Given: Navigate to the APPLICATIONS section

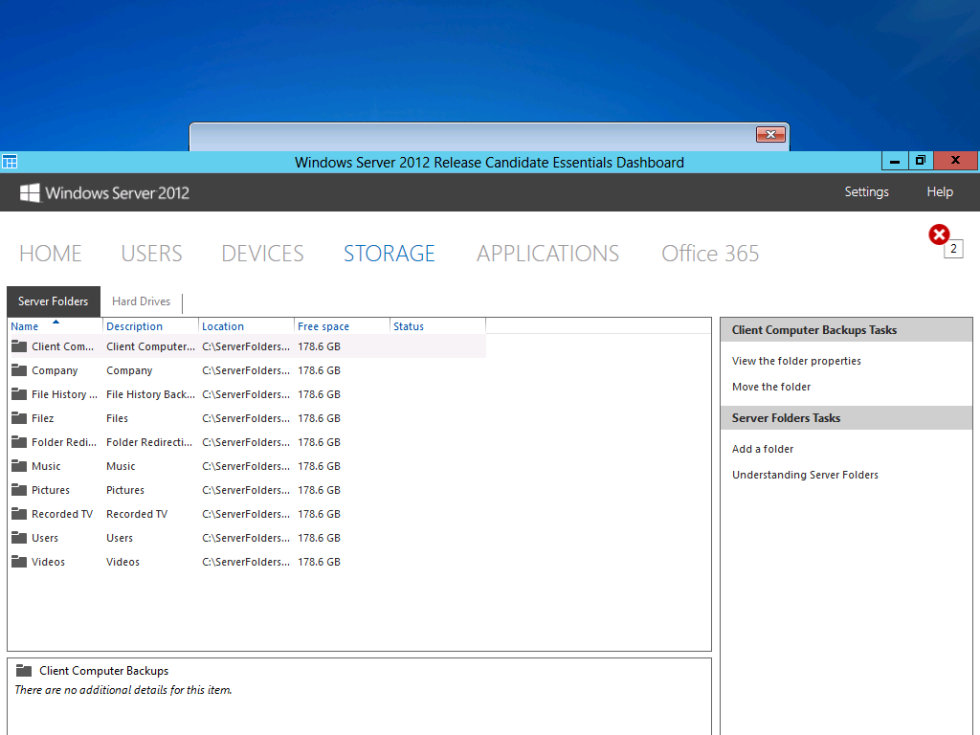Looking at the screenshot, I should [547, 253].
